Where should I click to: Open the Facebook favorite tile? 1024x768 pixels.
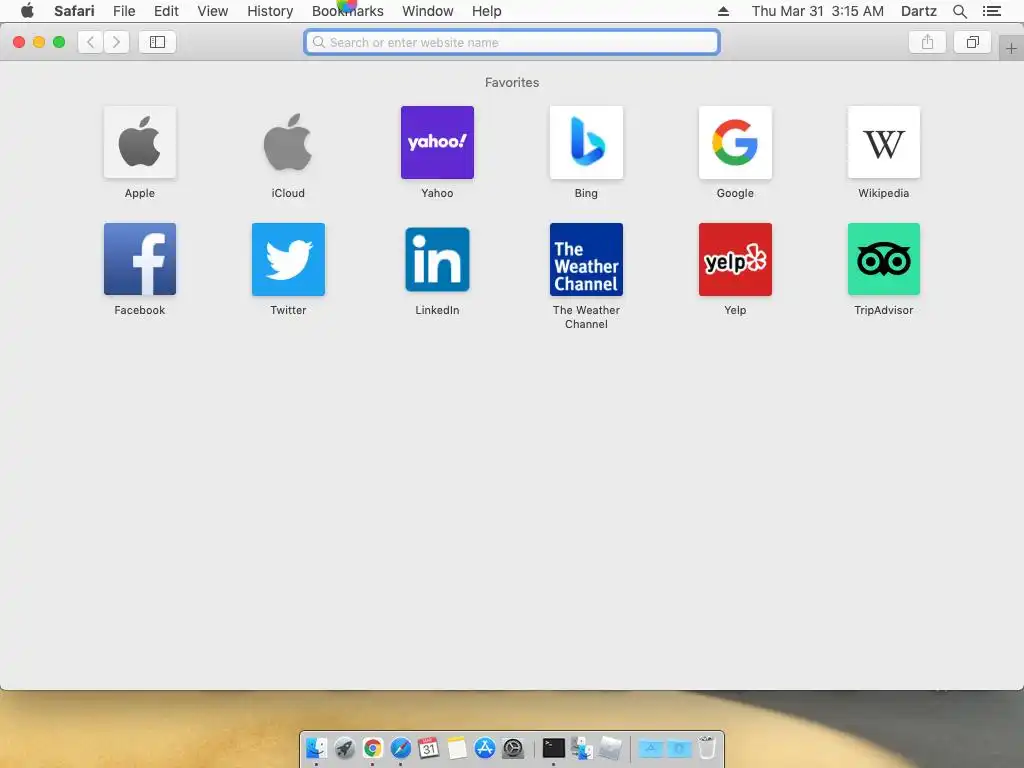click(x=140, y=259)
